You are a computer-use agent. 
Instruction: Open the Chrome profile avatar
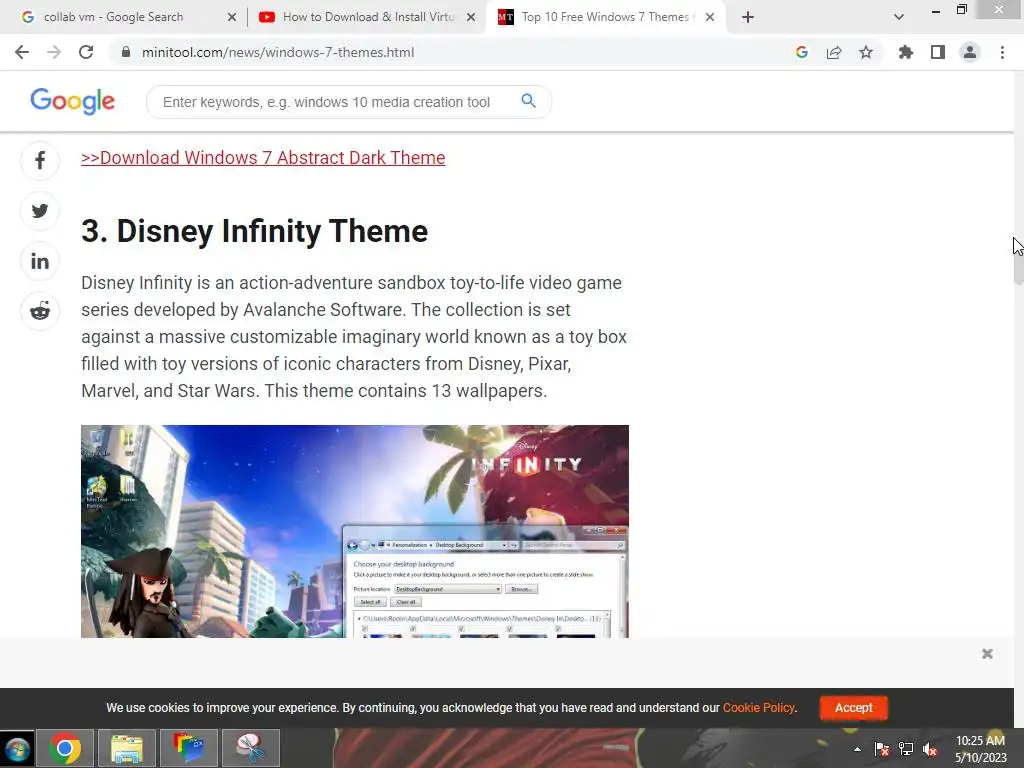[x=970, y=52]
